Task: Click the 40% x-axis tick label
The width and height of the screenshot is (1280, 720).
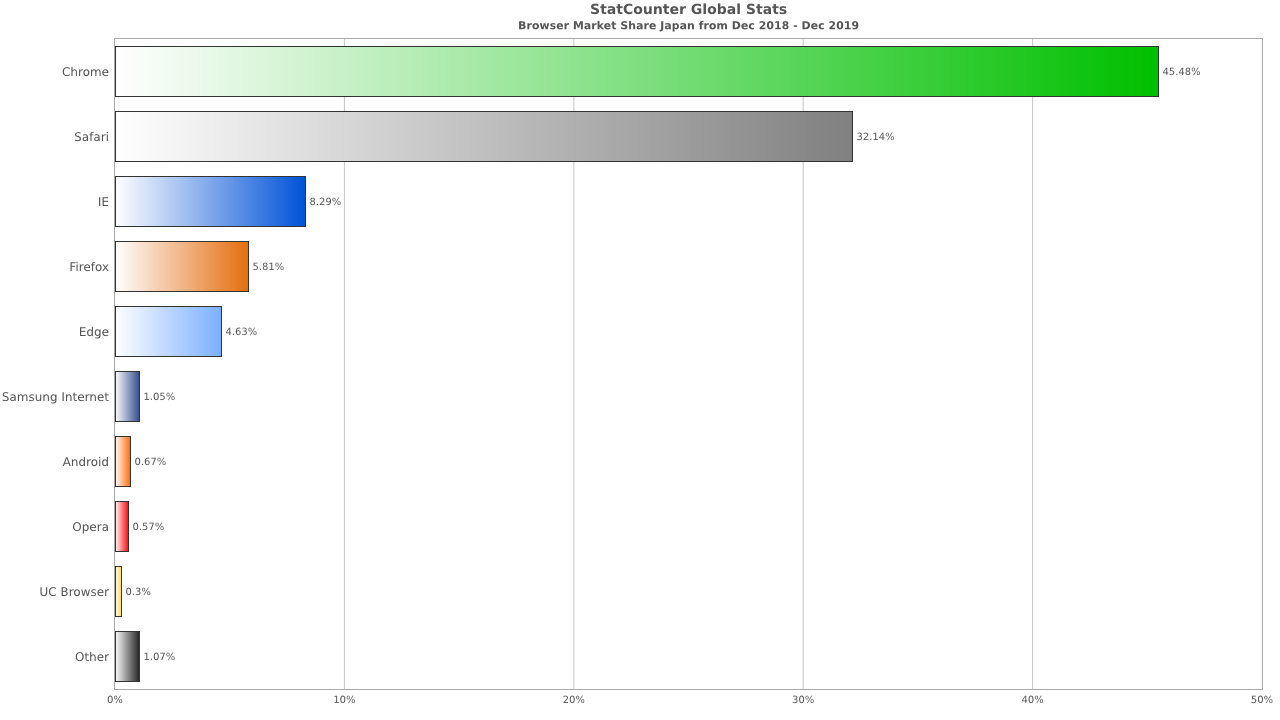Action: tap(1032, 699)
